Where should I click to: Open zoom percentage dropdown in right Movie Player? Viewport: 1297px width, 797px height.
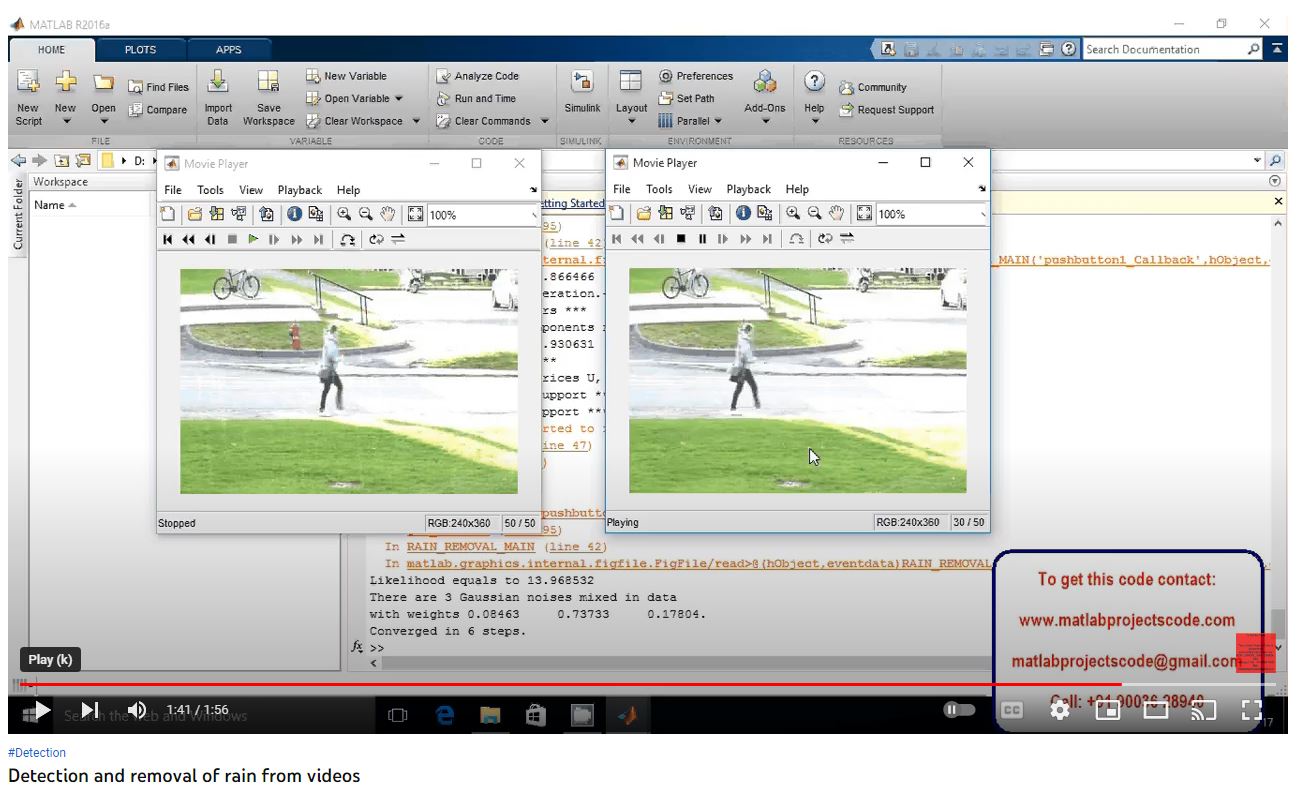(982, 214)
